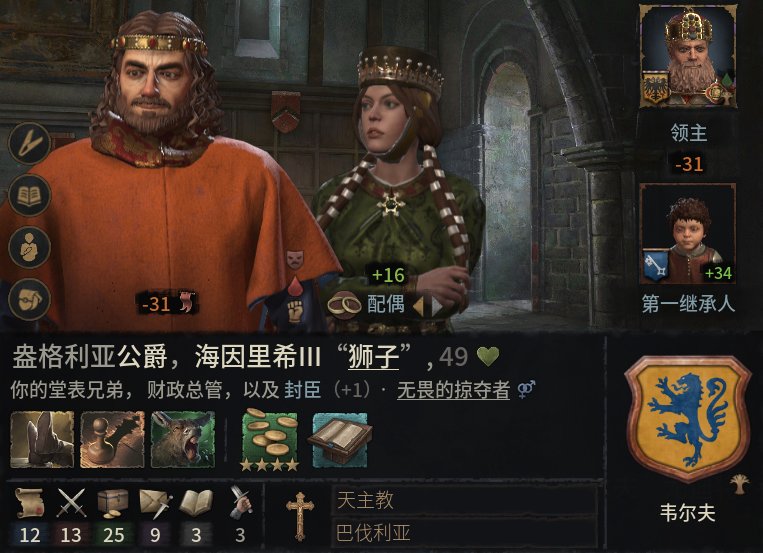Click the four-star gold coins education icon
The image size is (763, 553).
click(x=270, y=440)
